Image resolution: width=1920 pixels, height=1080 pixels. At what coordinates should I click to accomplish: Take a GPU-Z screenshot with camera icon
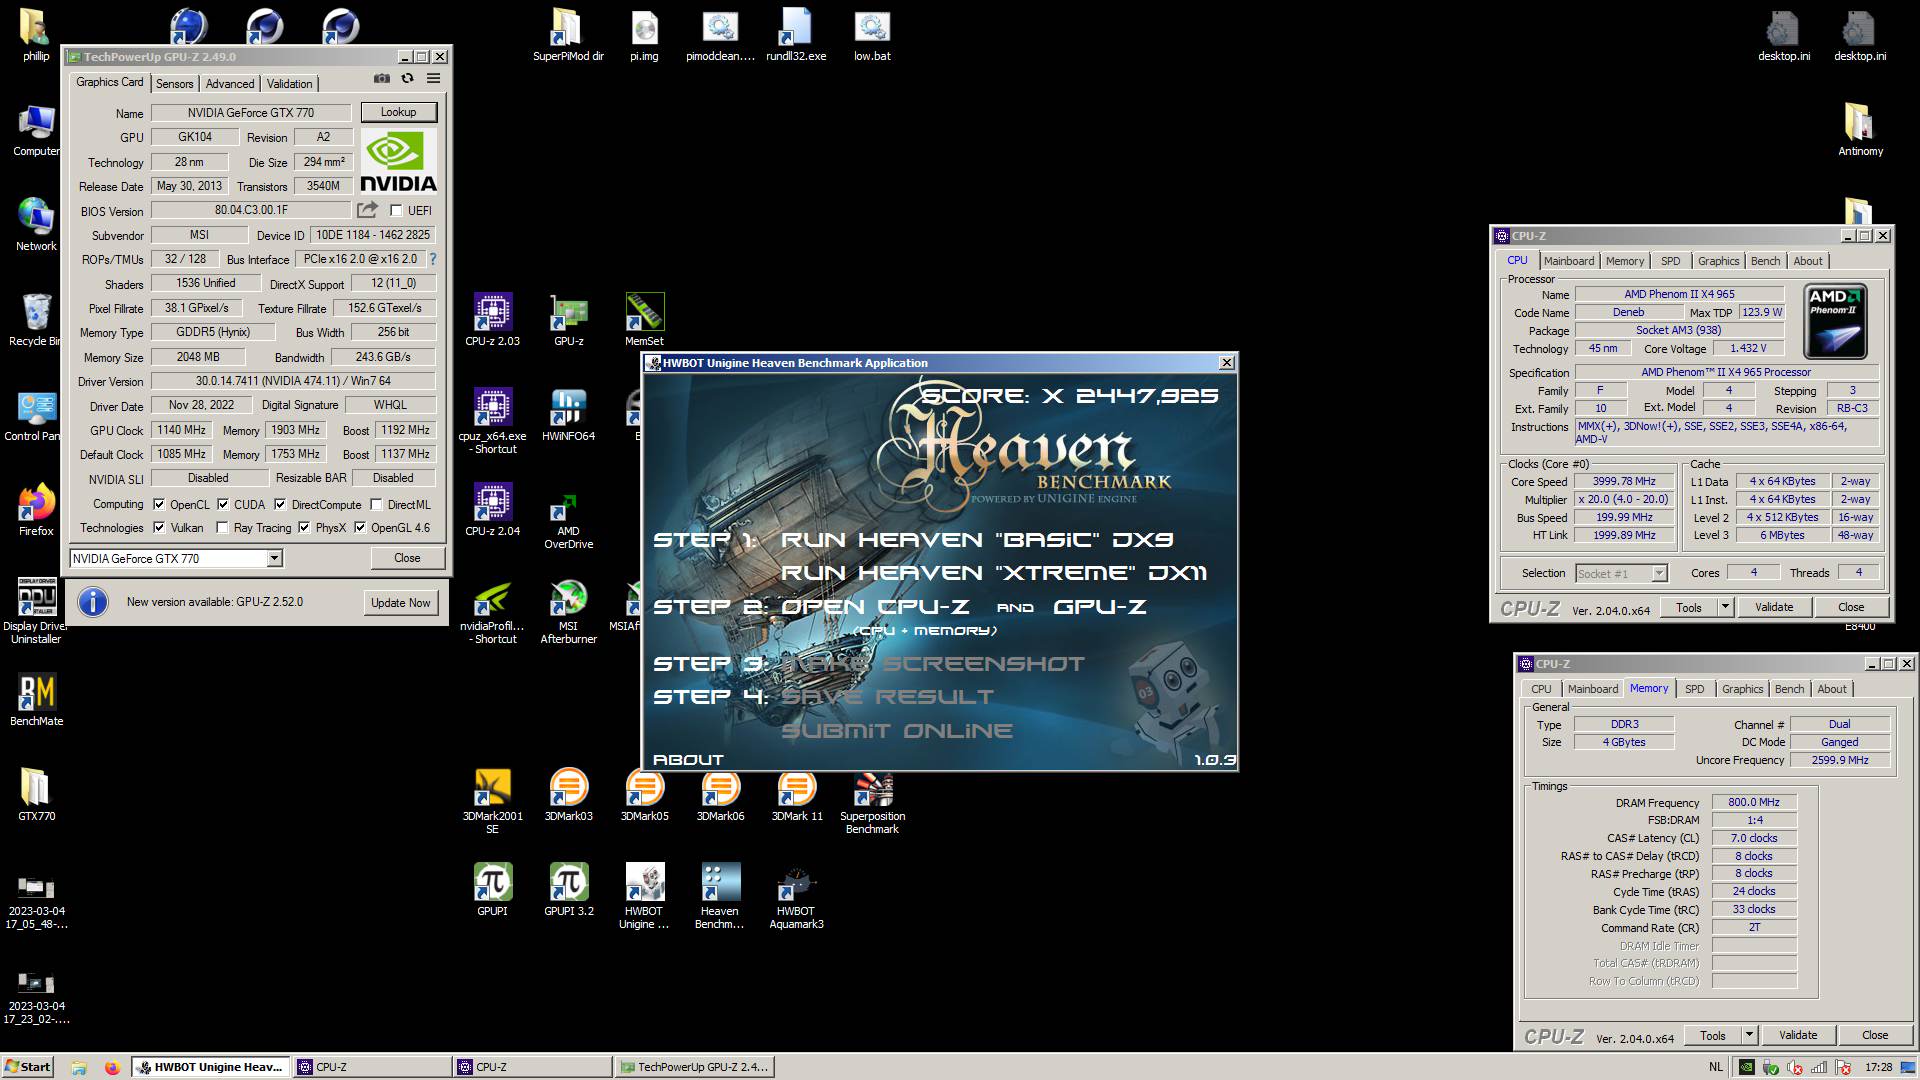(x=381, y=78)
